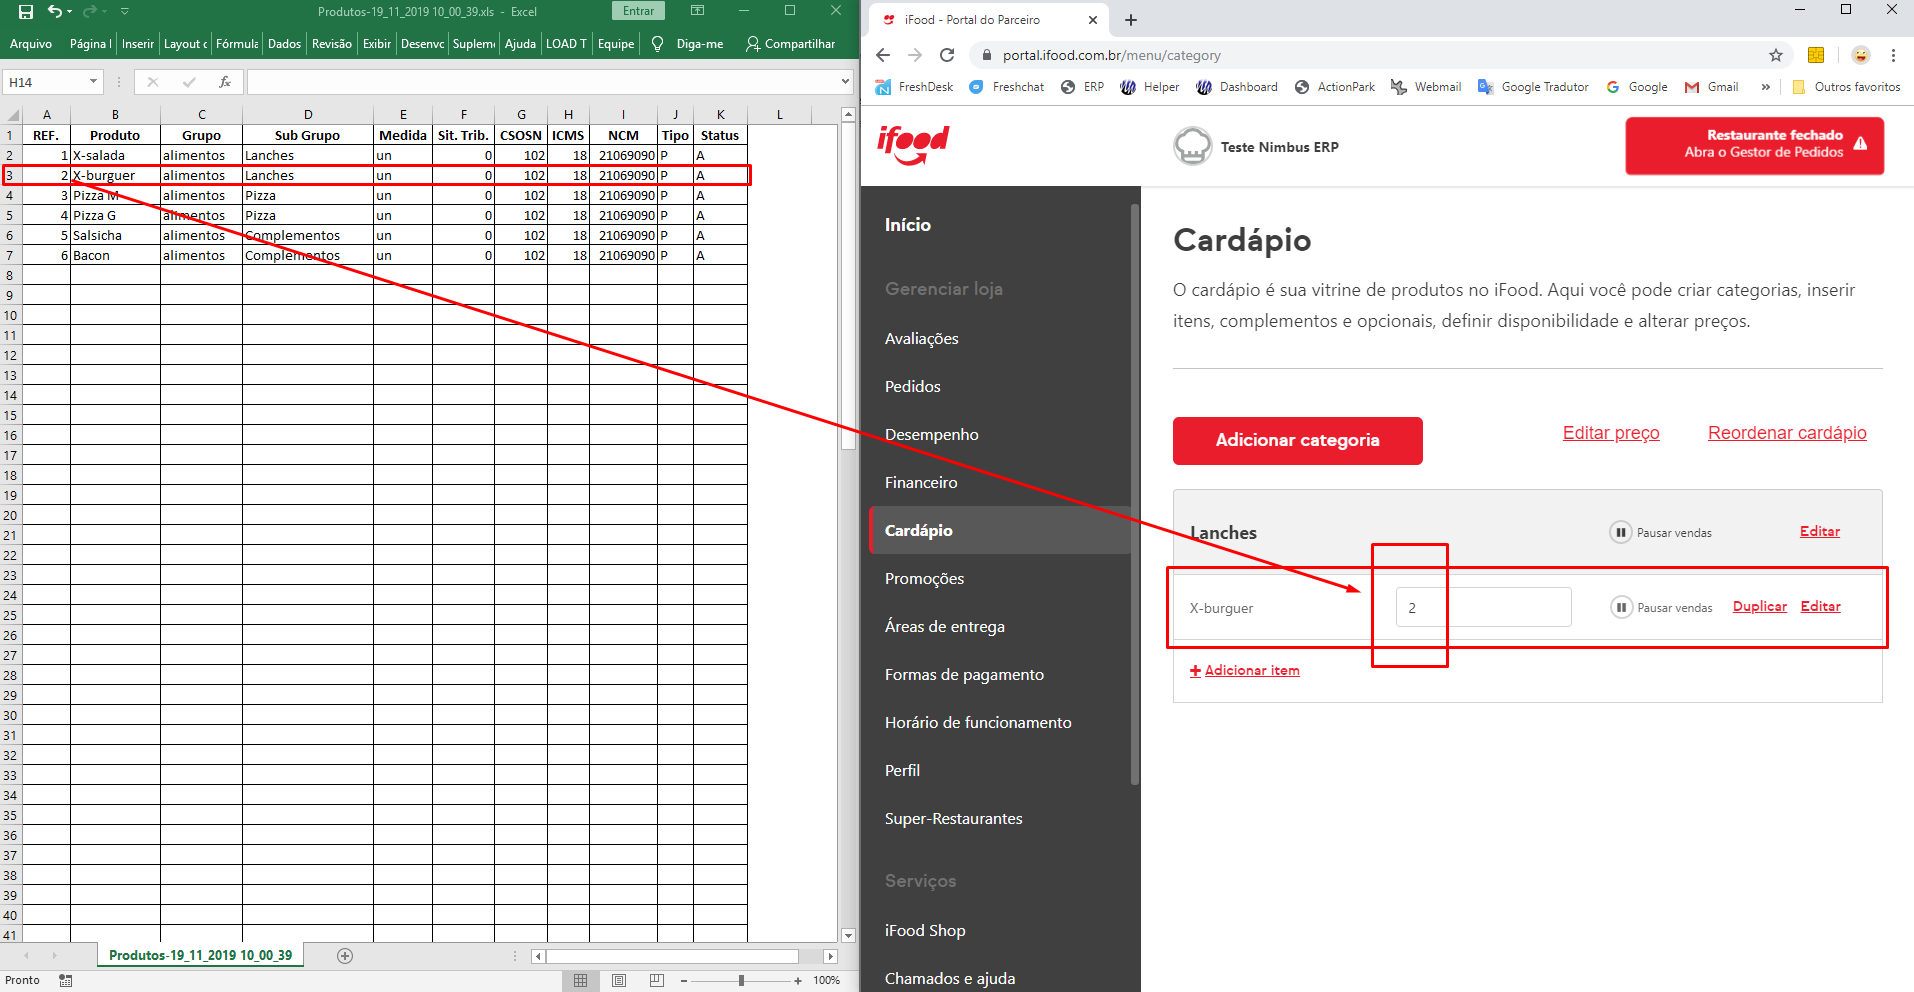This screenshot has height=992, width=1914.
Task: Open the Inserir ribbon tab
Action: coord(138,44)
